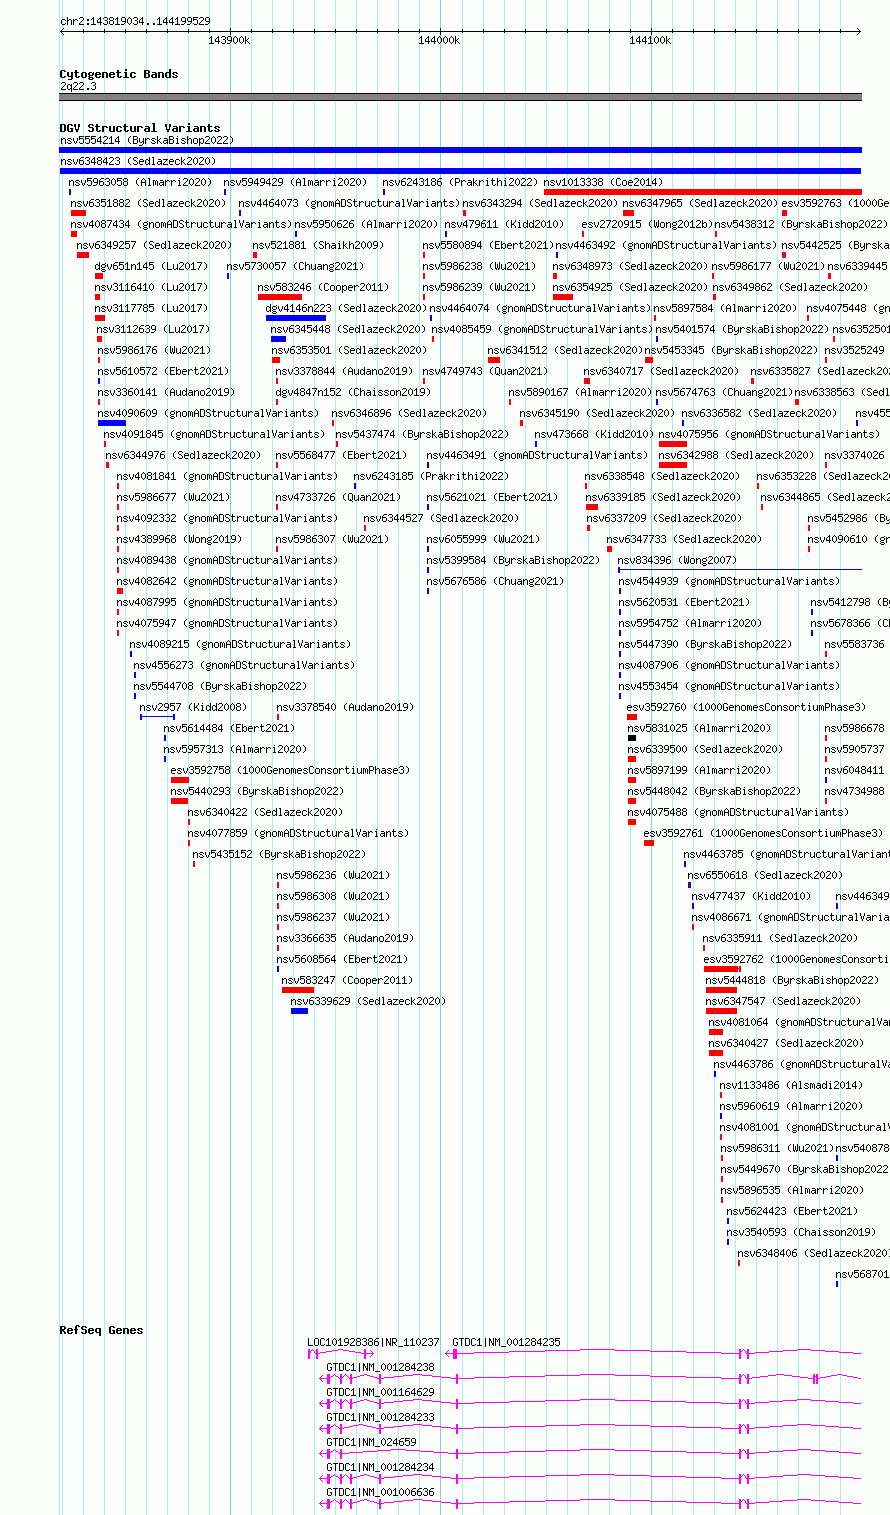890x1515 pixels.
Task: Click the 144100k ruler tick label
Action: pyautogui.click(x=650, y=40)
